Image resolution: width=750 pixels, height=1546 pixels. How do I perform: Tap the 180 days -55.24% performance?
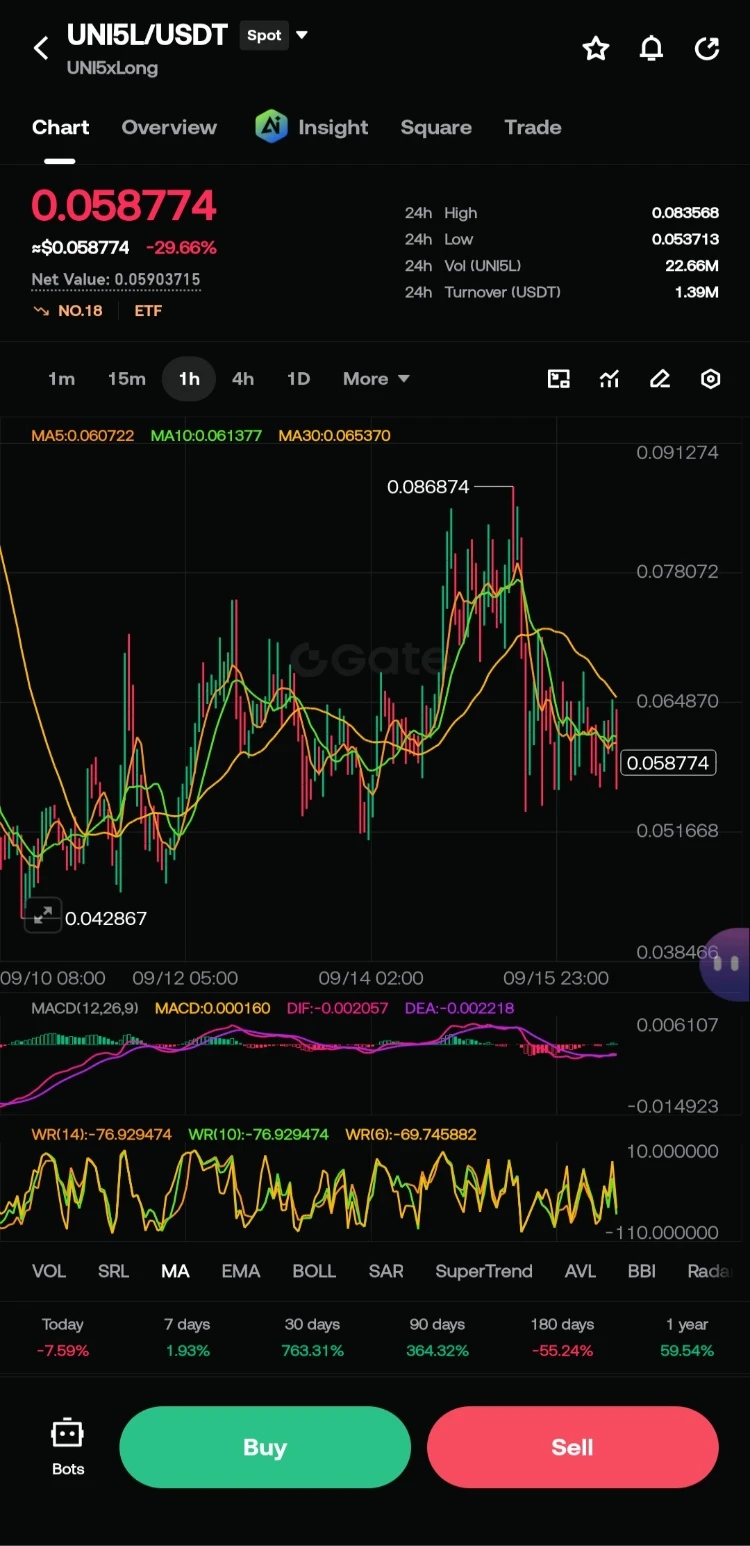click(x=562, y=1337)
